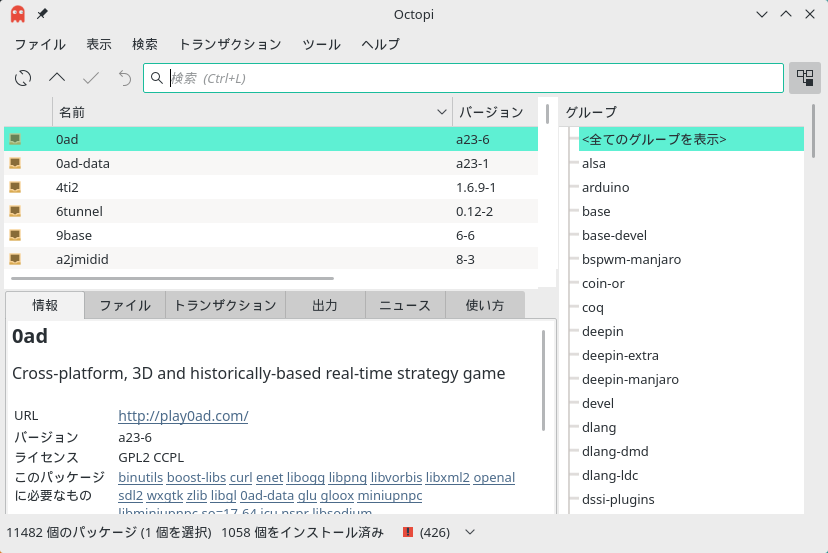Select the 4ti2 package name

point(67,187)
